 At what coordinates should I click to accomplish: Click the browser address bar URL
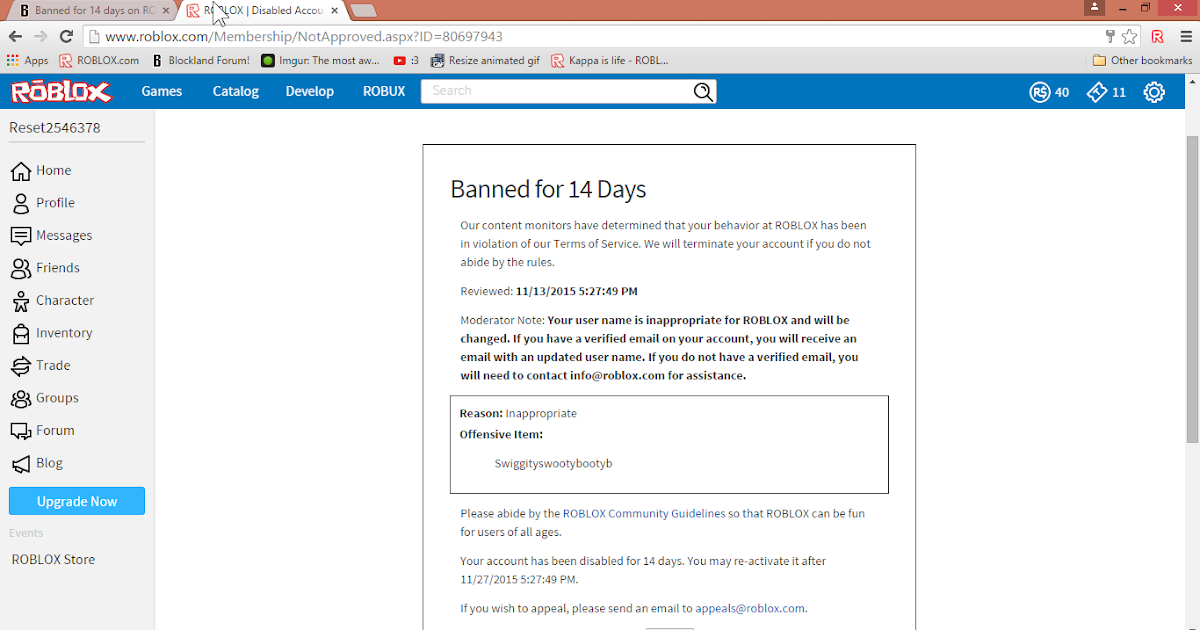(x=304, y=36)
